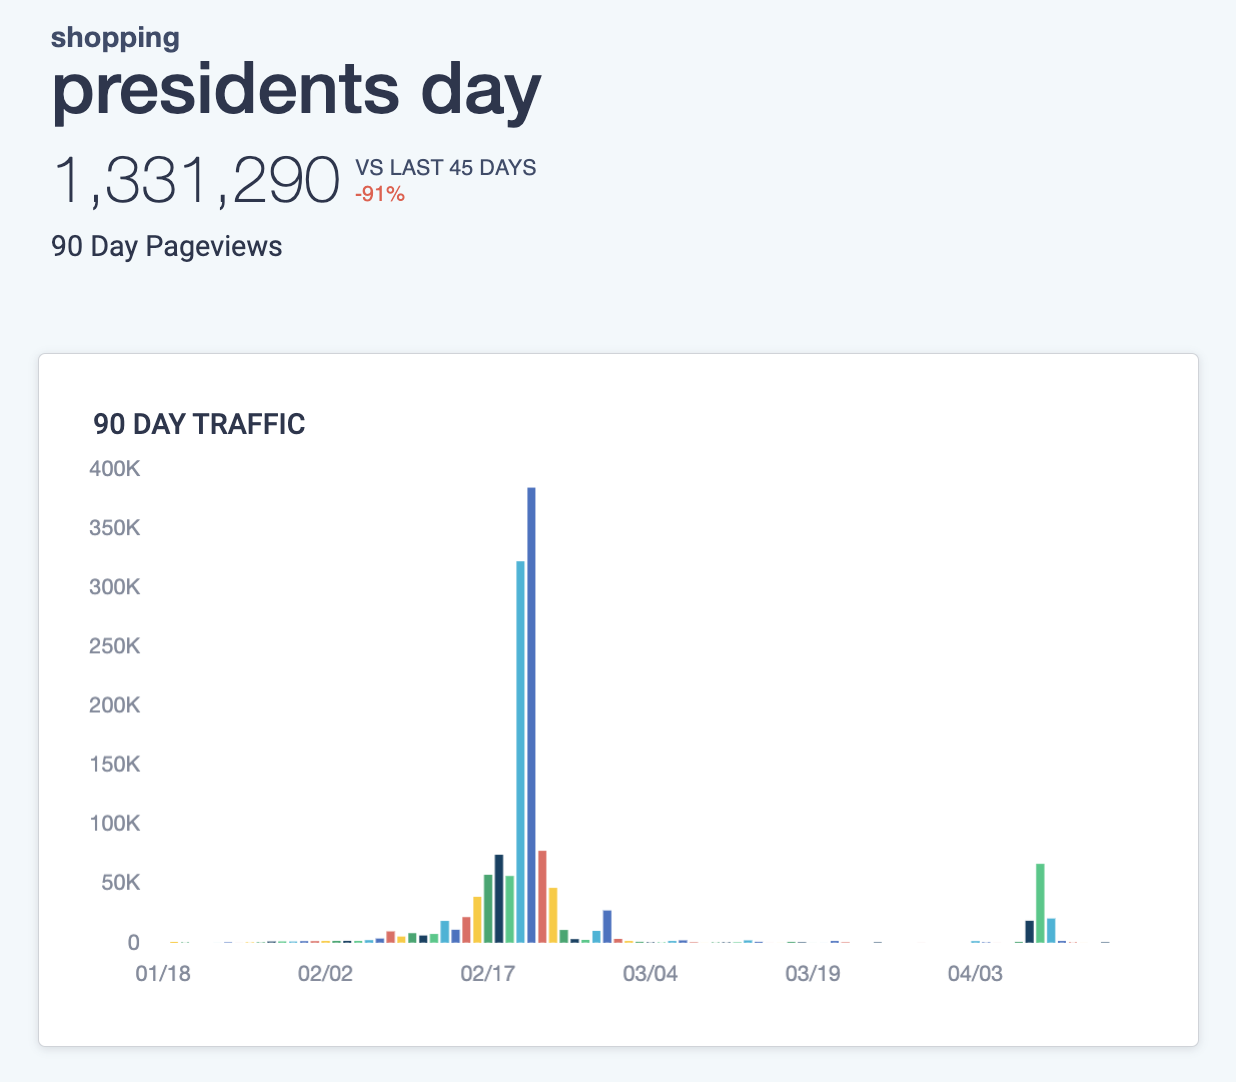1236x1082 pixels.
Task: Click the red bar right of the peak
Action: click(x=542, y=896)
